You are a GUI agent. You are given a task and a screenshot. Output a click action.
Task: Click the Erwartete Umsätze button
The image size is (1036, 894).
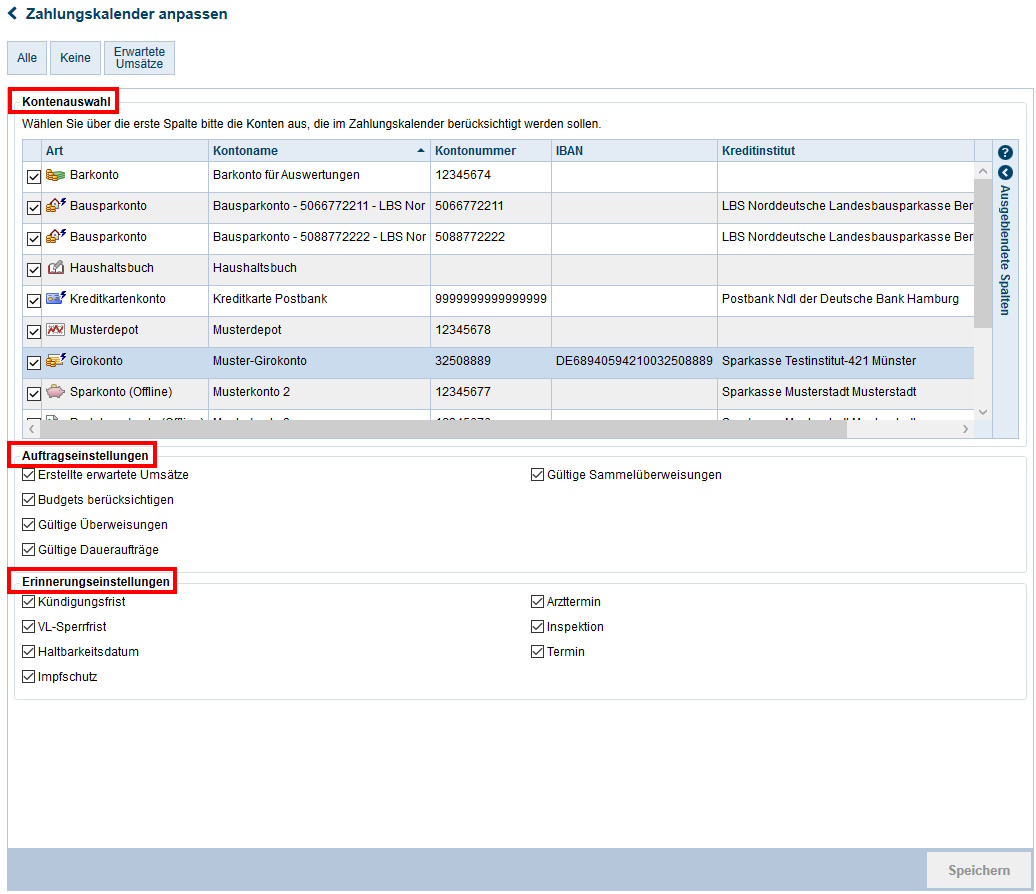(139, 58)
